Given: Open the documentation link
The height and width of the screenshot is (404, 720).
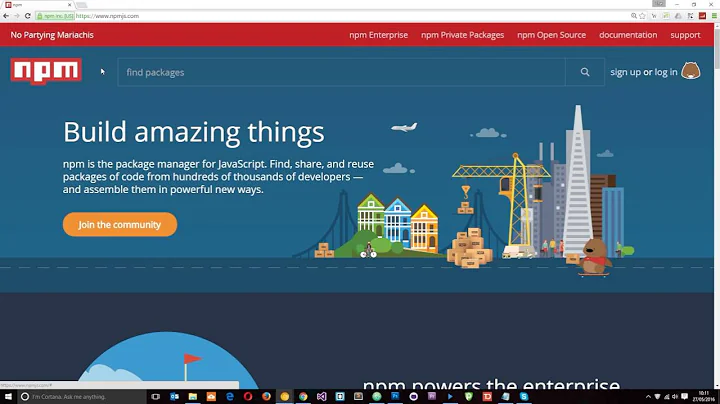Looking at the screenshot, I should (628, 35).
